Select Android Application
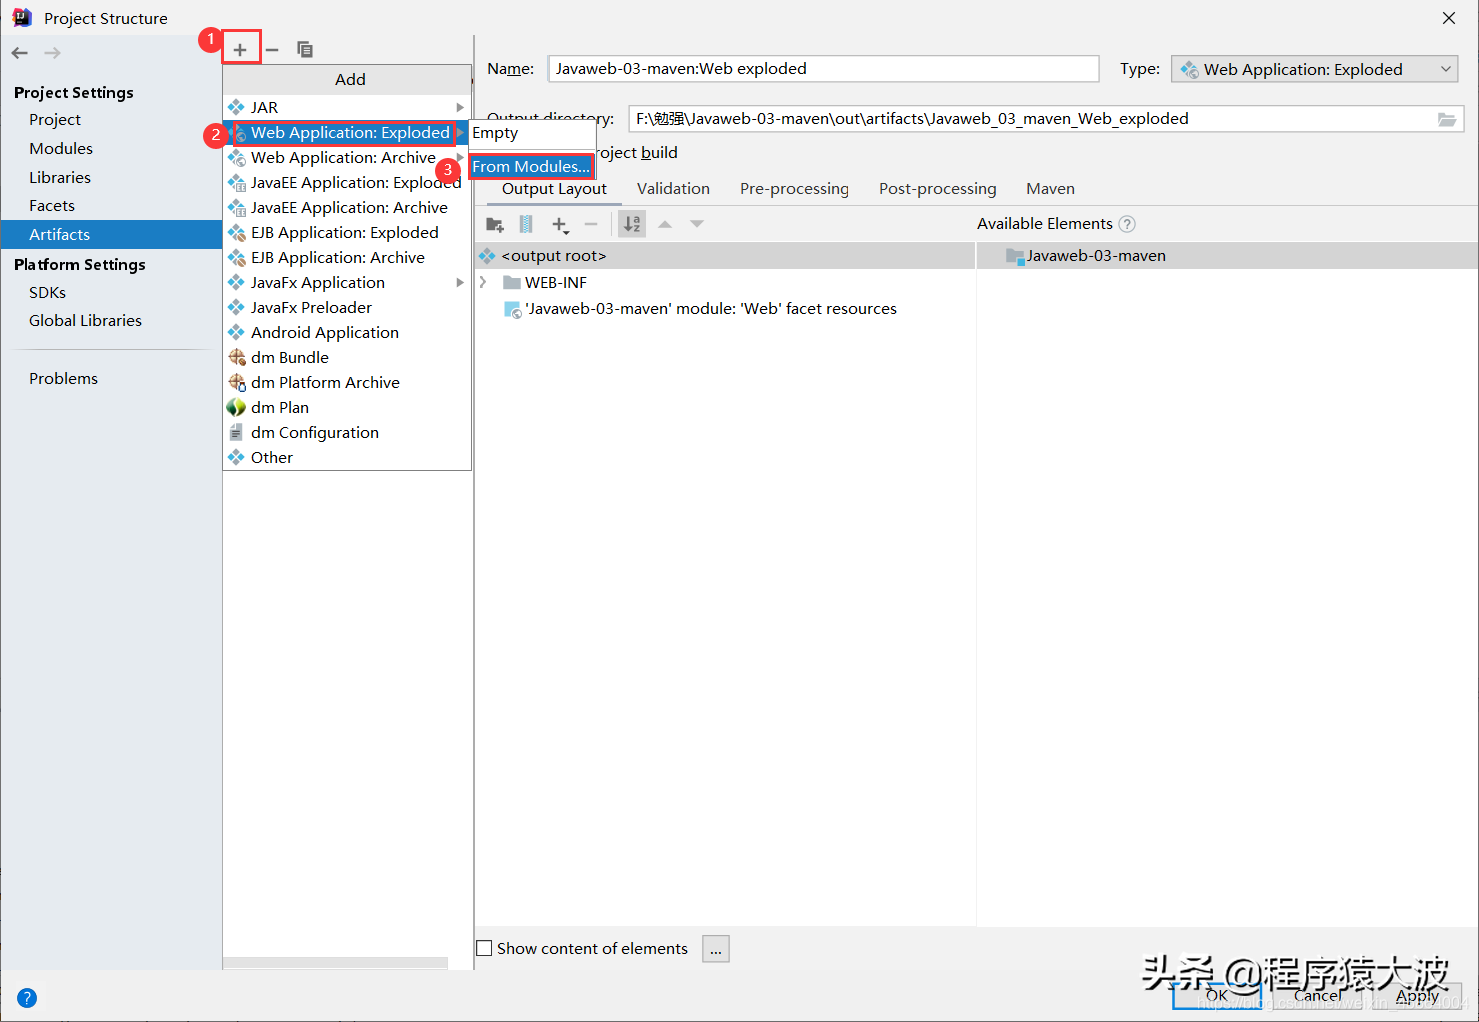This screenshot has height=1022, width=1479. point(346,332)
